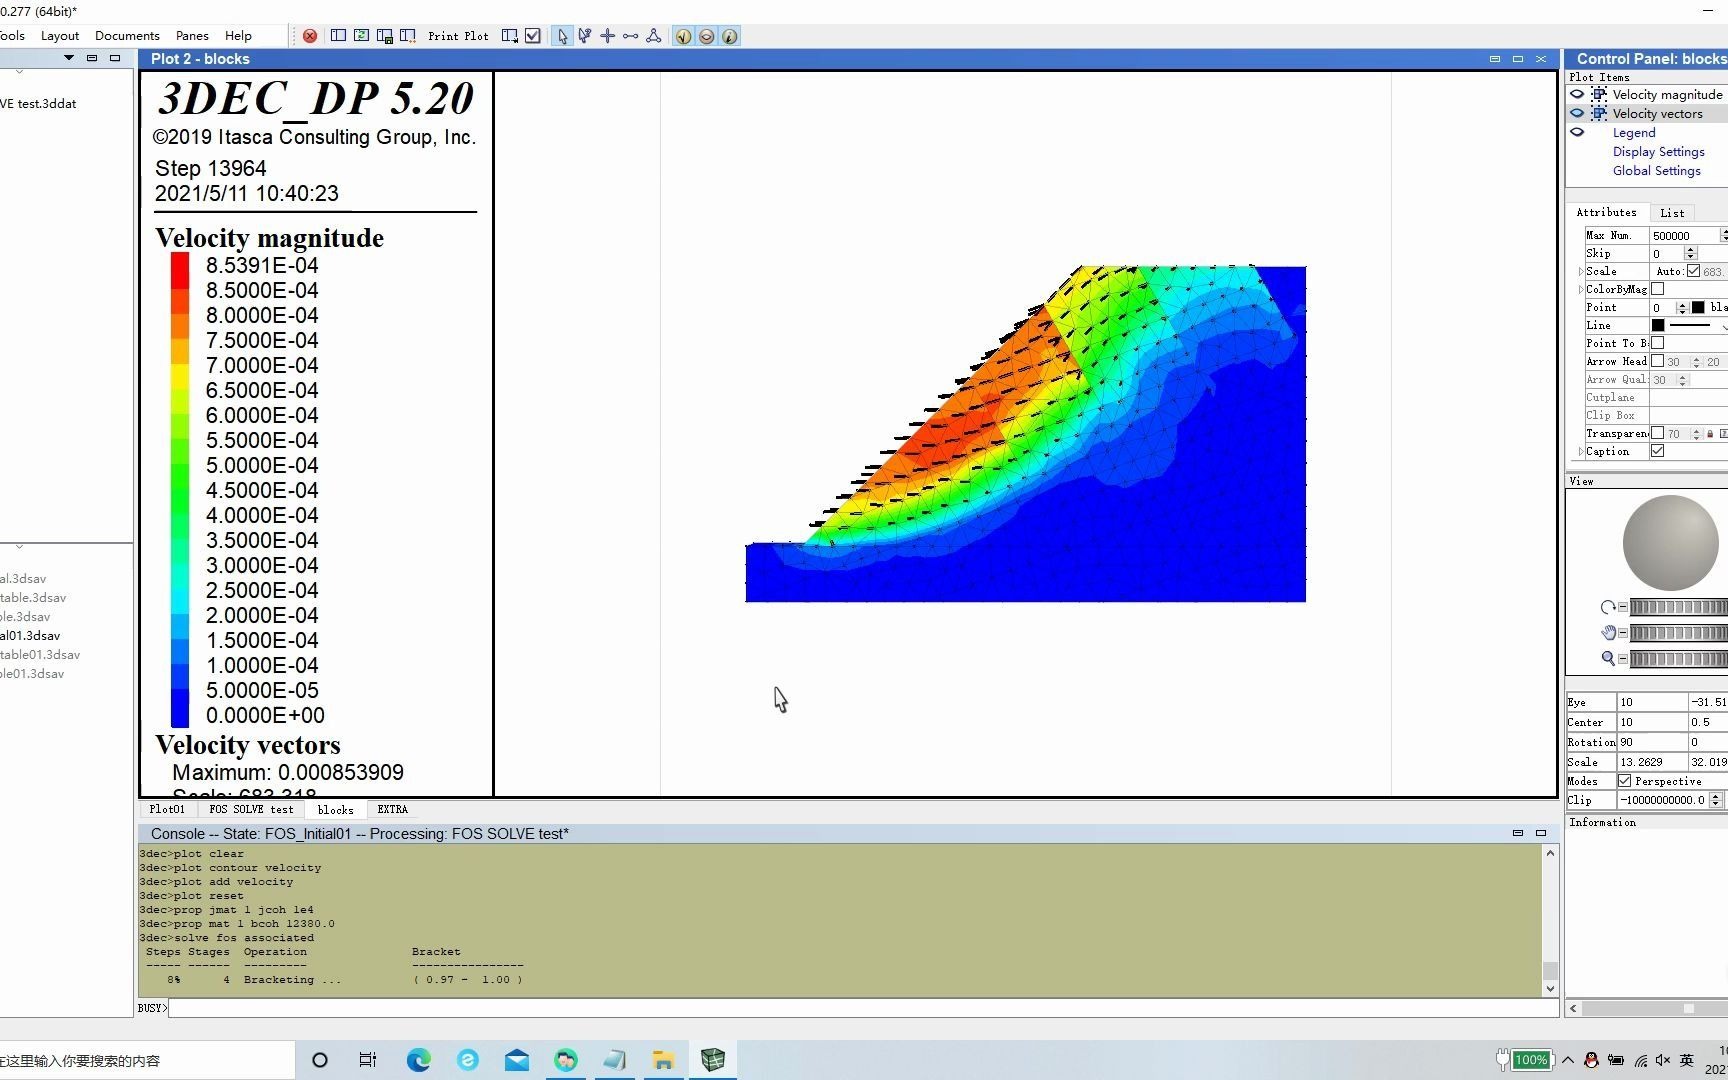This screenshot has height=1080, width=1728.
Task: Expand the Caption attribute row
Action: click(x=1581, y=452)
